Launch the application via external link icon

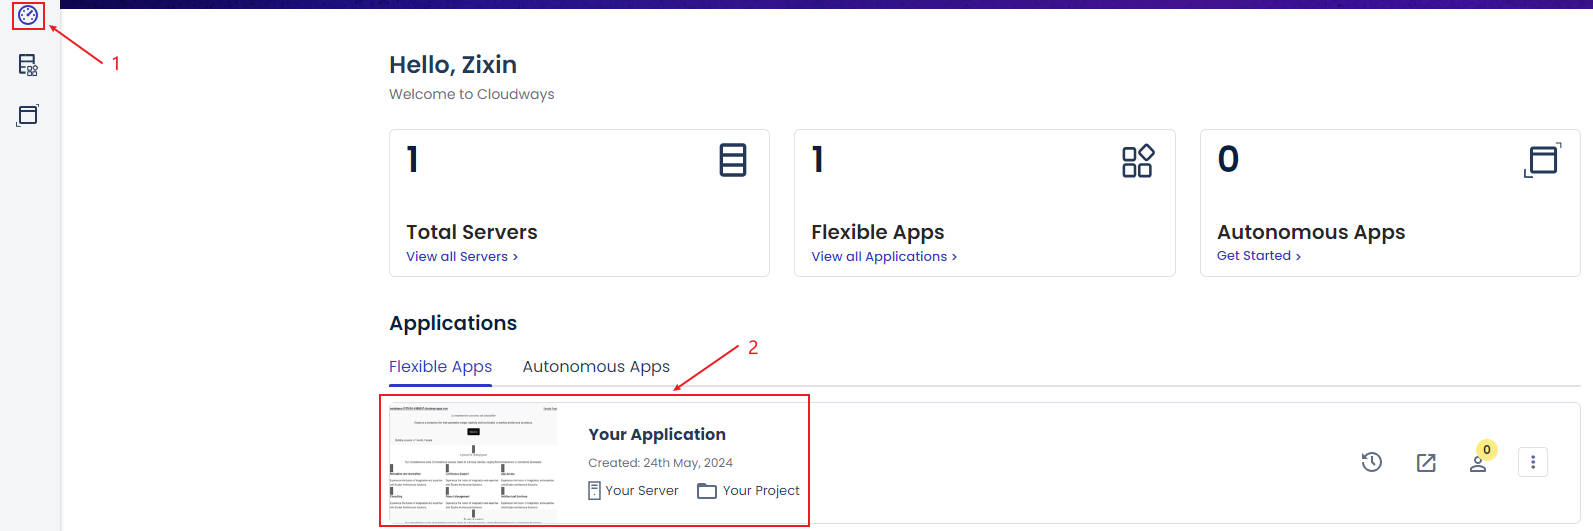coord(1426,462)
